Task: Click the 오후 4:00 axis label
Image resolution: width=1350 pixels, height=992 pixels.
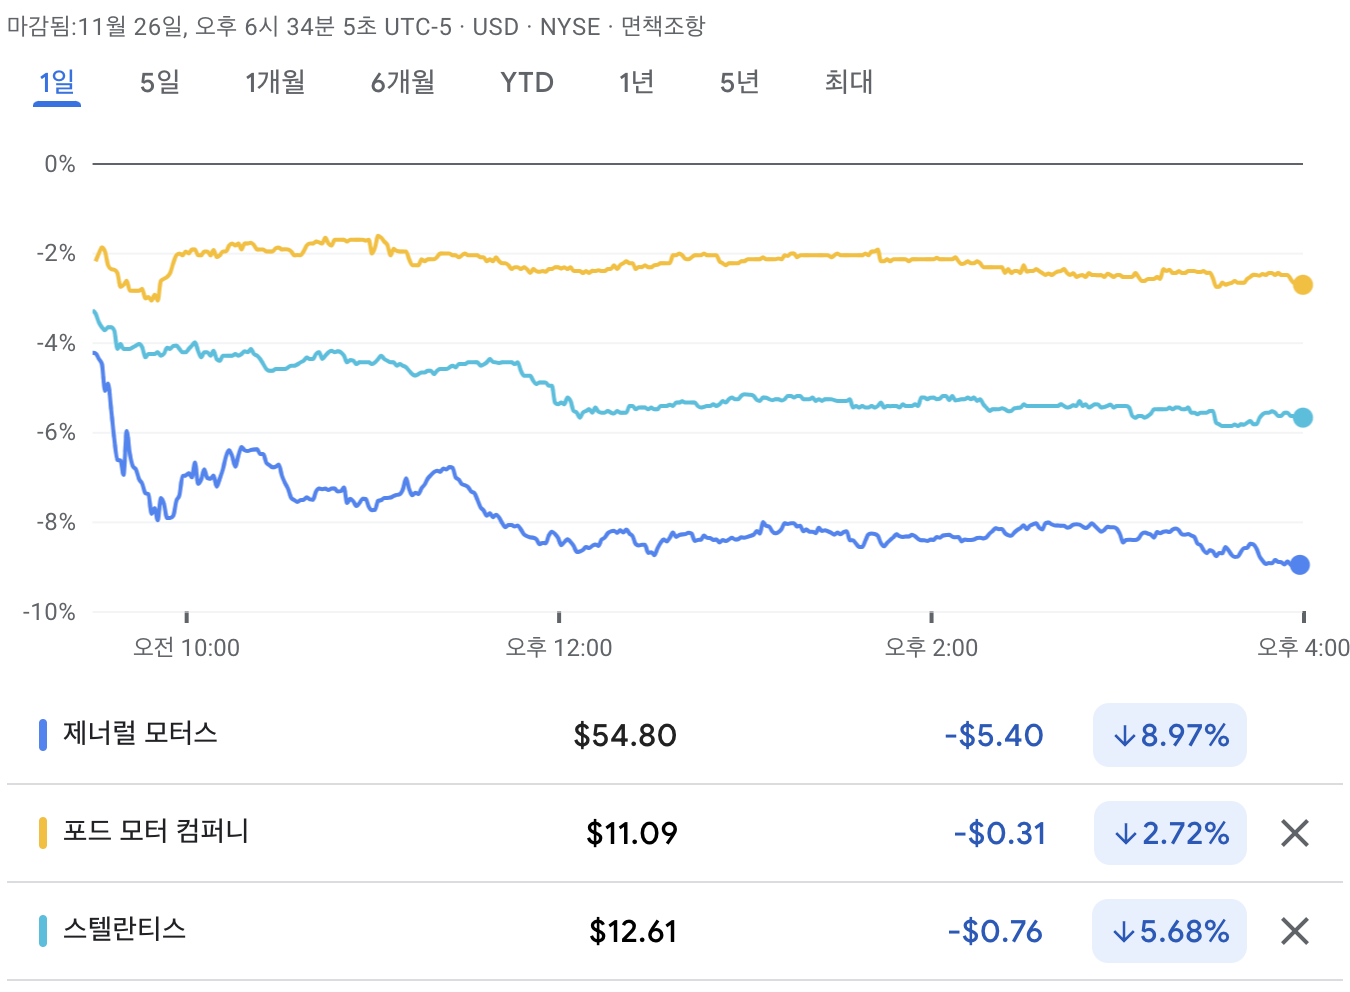Action: point(1303,648)
